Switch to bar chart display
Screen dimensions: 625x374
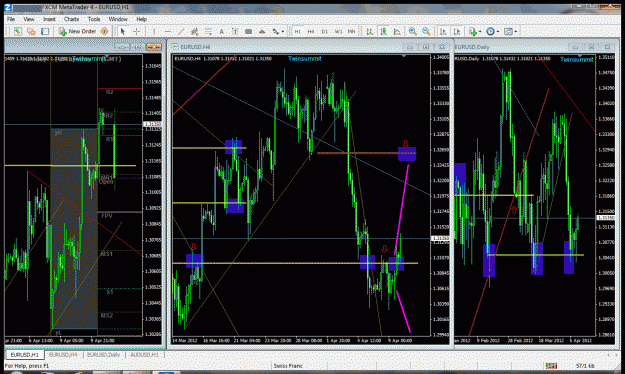click(370, 31)
